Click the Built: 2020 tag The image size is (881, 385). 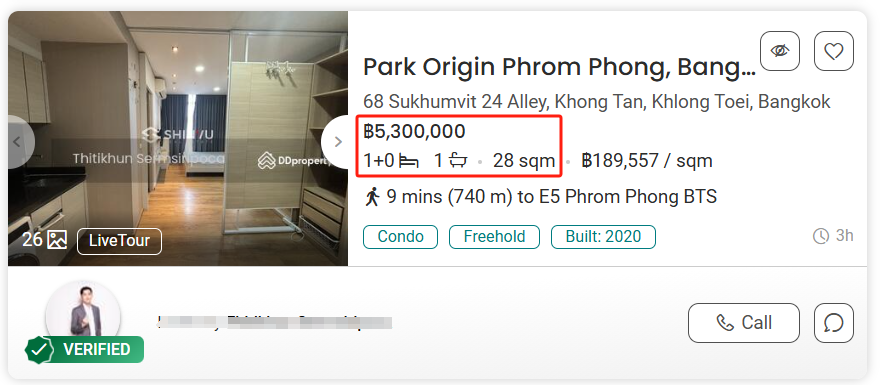pyautogui.click(x=603, y=237)
